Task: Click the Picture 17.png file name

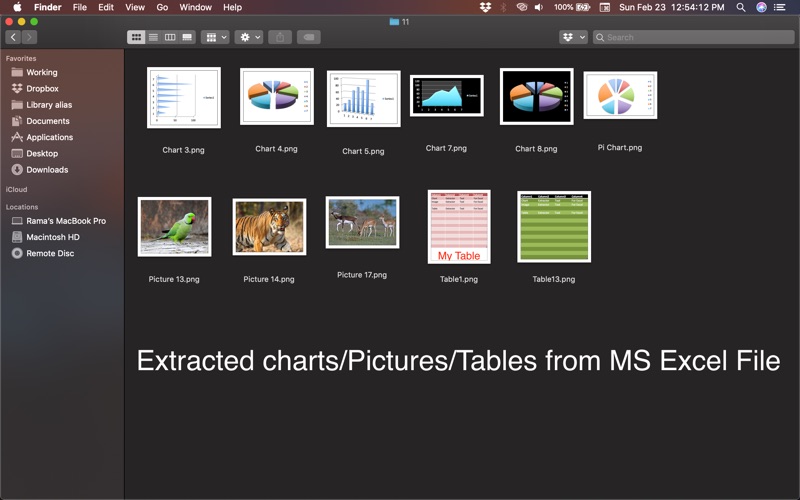Action: pyautogui.click(x=362, y=275)
